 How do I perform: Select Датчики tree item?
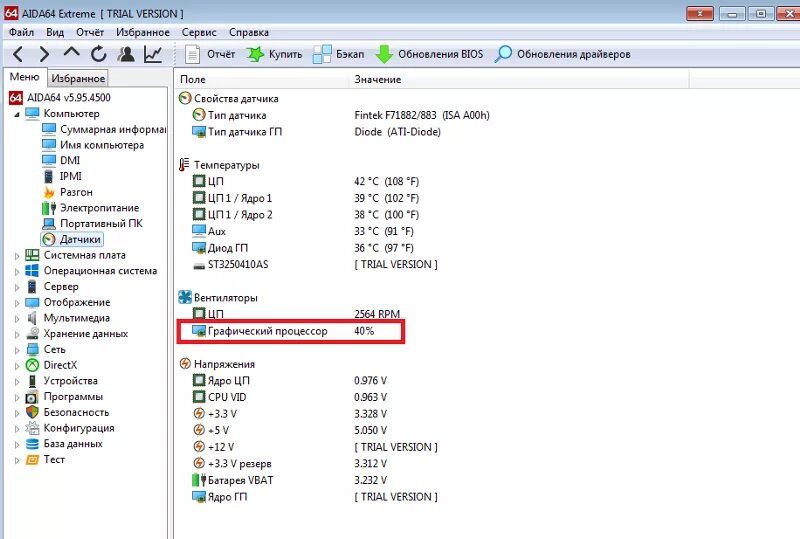[x=72, y=239]
